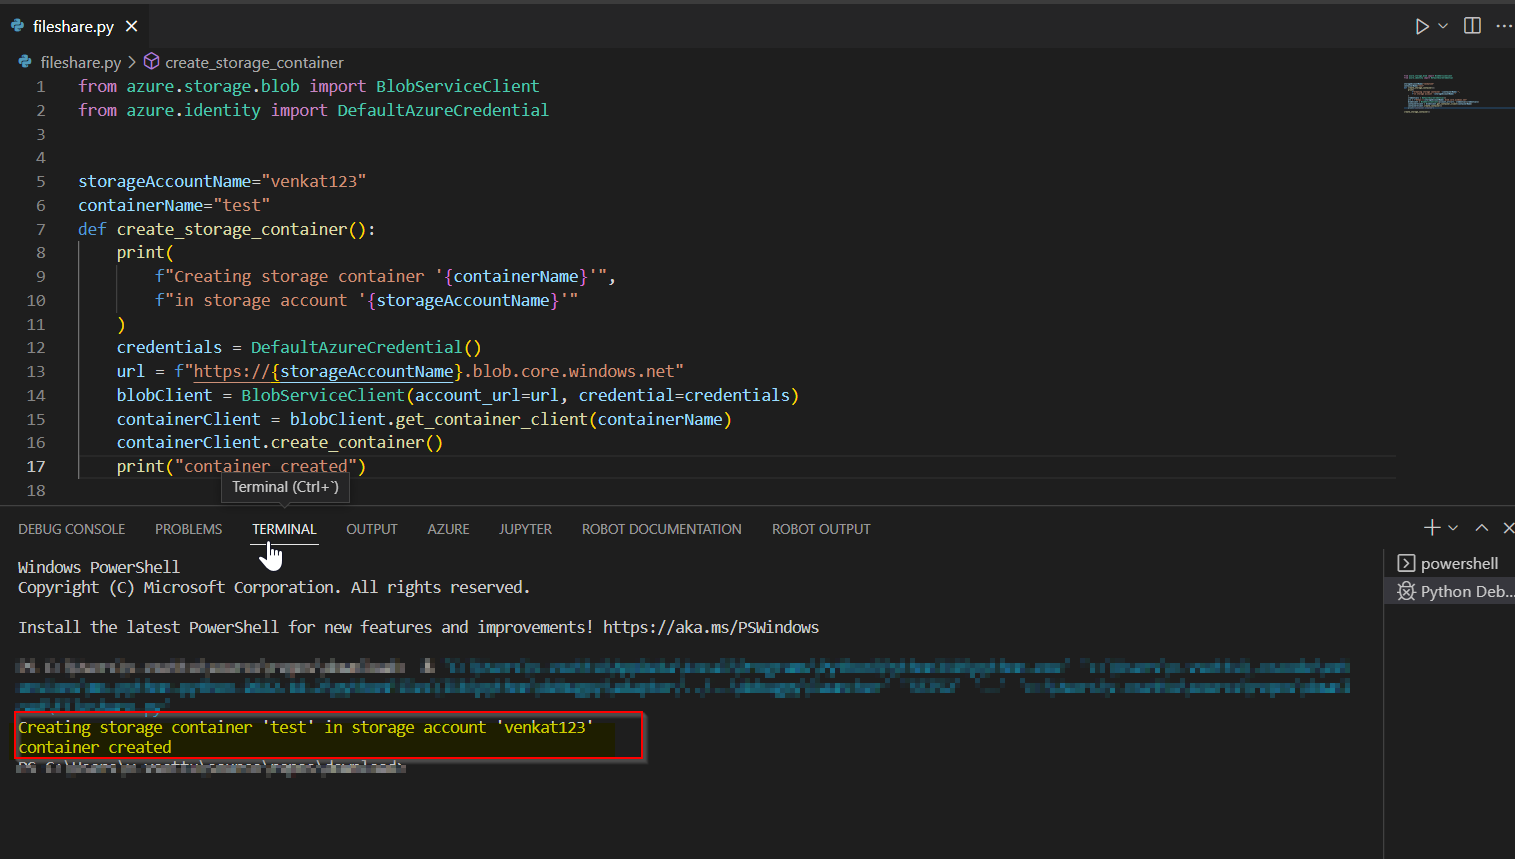This screenshot has height=859, width=1515.
Task: Run the Python file with play icon
Action: click(x=1421, y=26)
